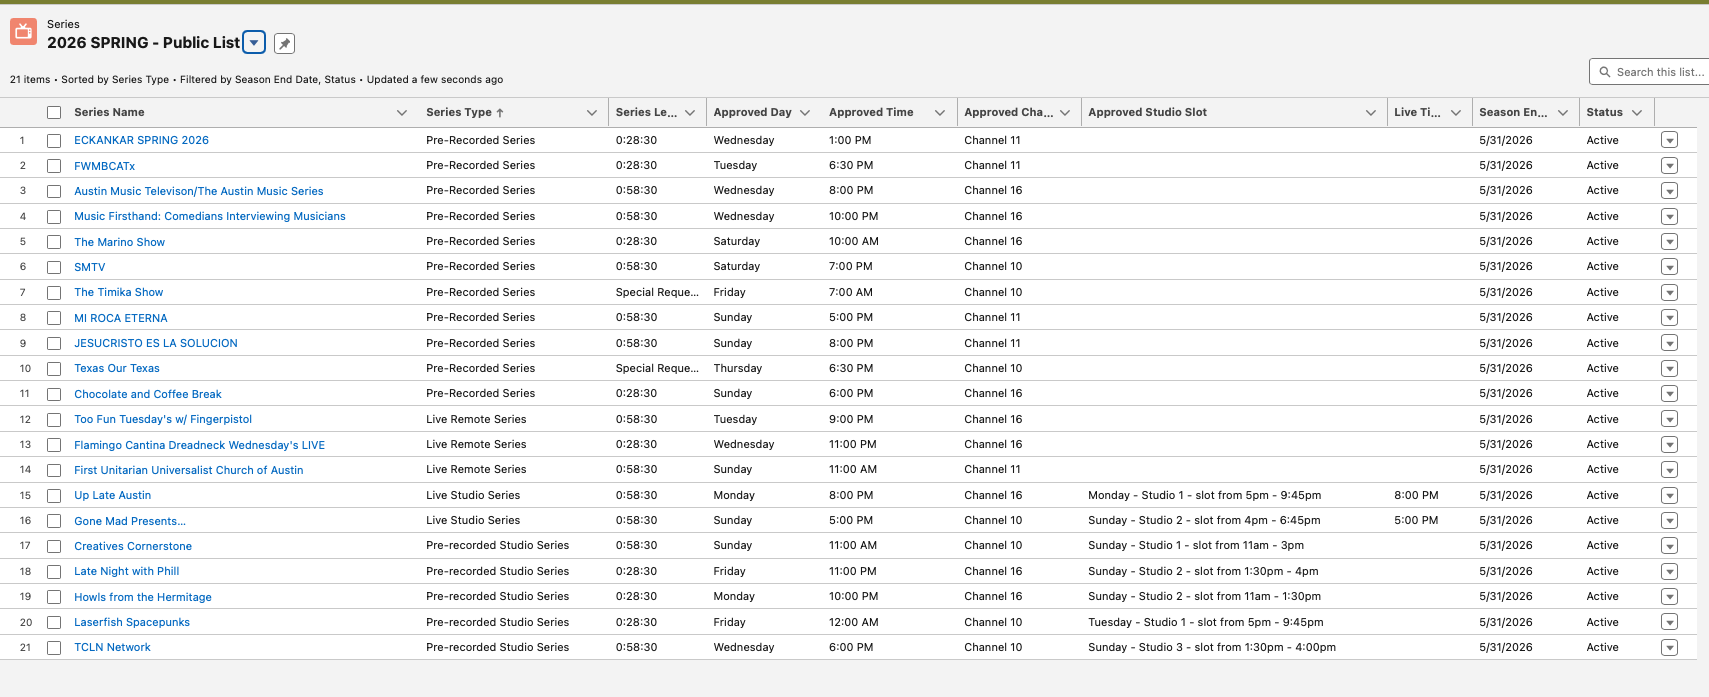The height and width of the screenshot is (697, 1709).
Task: Open row actions for TCLN Network
Action: pos(1668,647)
